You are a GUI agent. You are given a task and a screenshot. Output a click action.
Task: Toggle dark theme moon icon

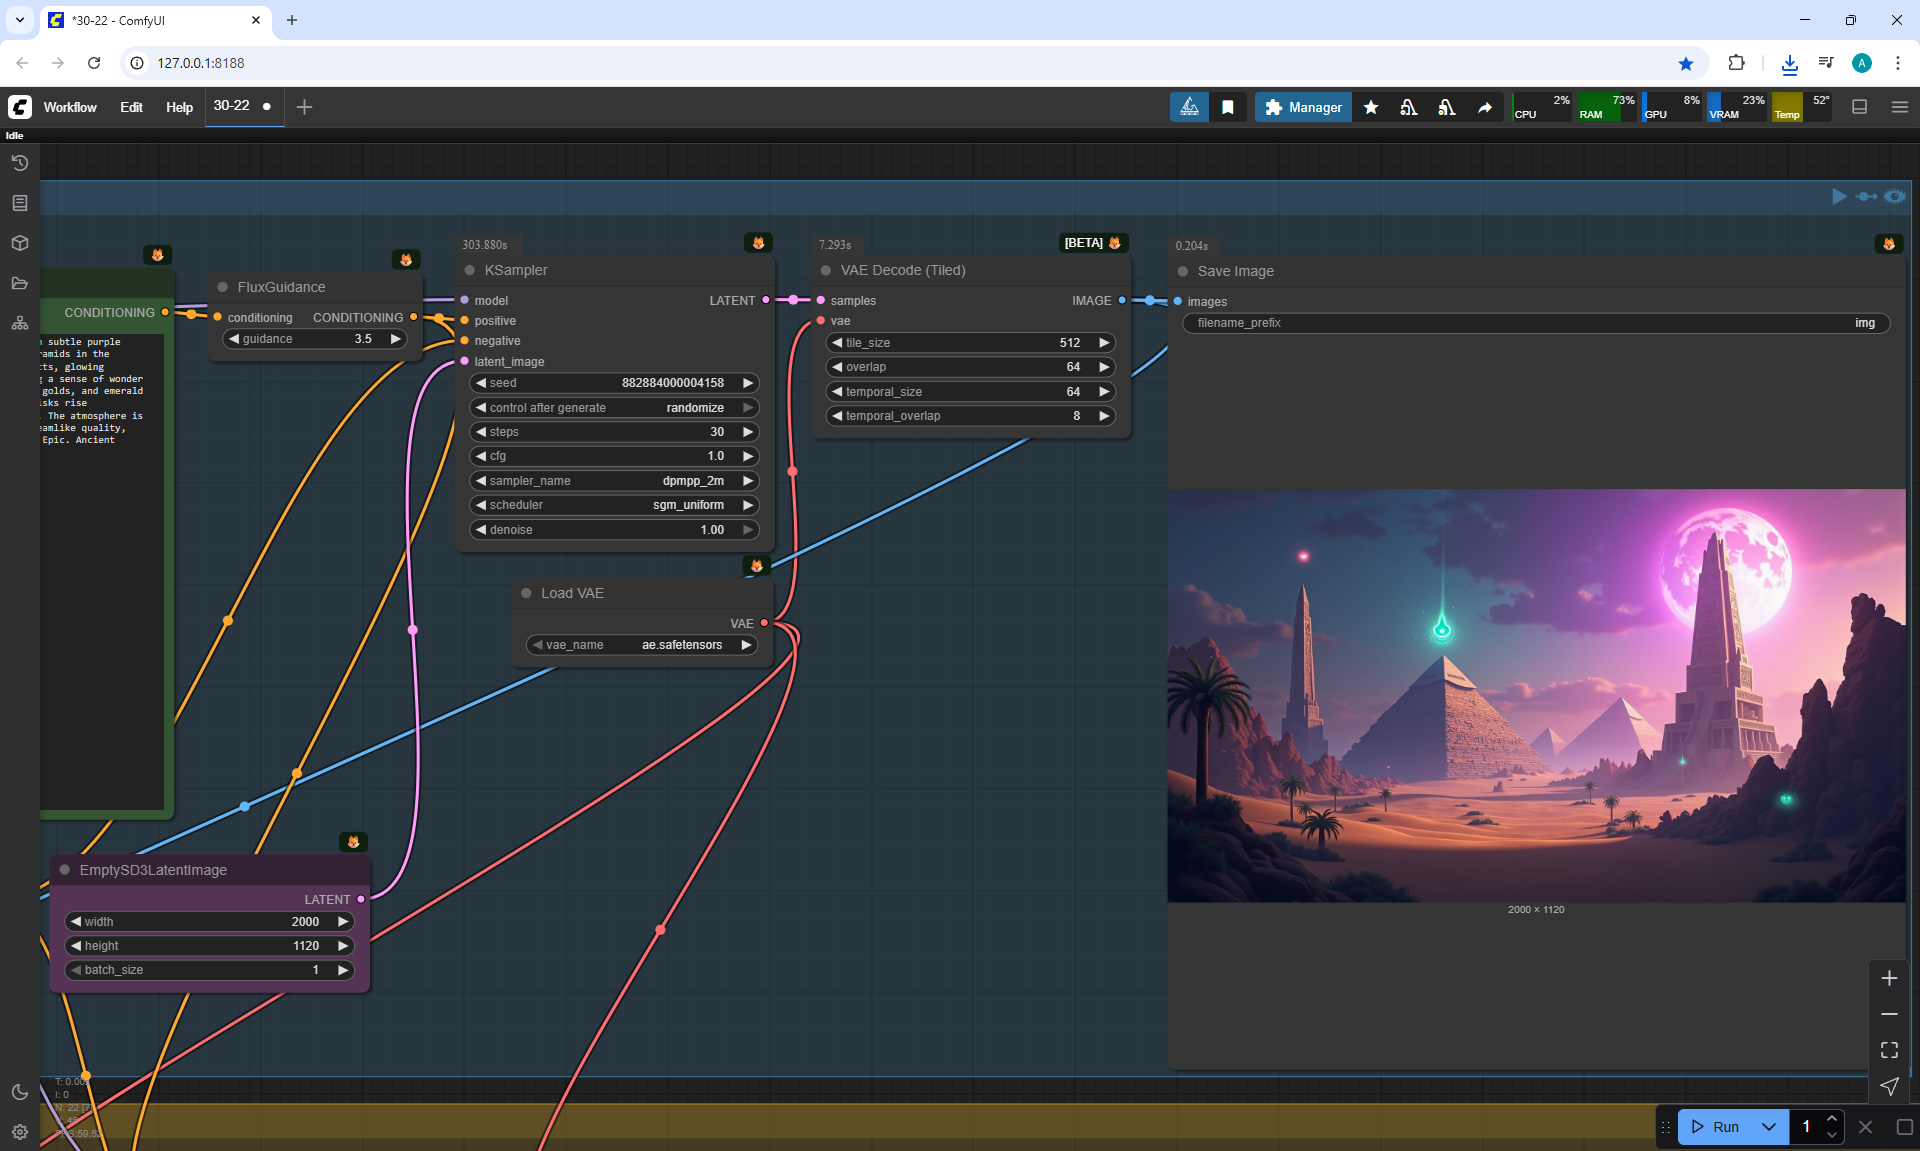pyautogui.click(x=19, y=1092)
